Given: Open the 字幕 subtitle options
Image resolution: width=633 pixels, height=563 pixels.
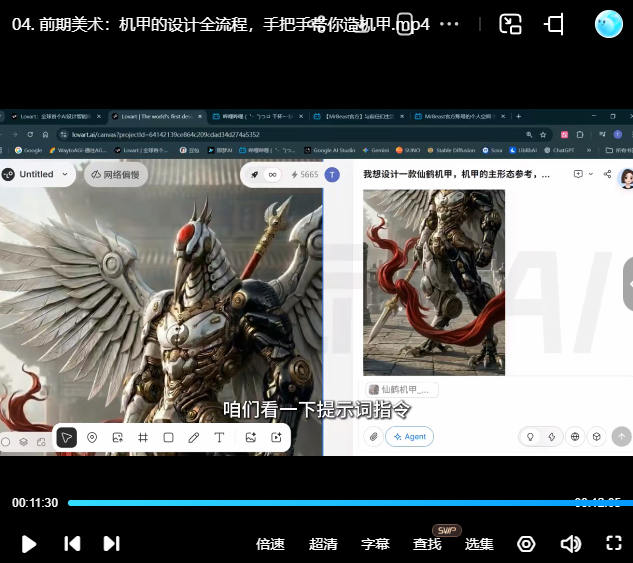Looking at the screenshot, I should tap(375, 544).
